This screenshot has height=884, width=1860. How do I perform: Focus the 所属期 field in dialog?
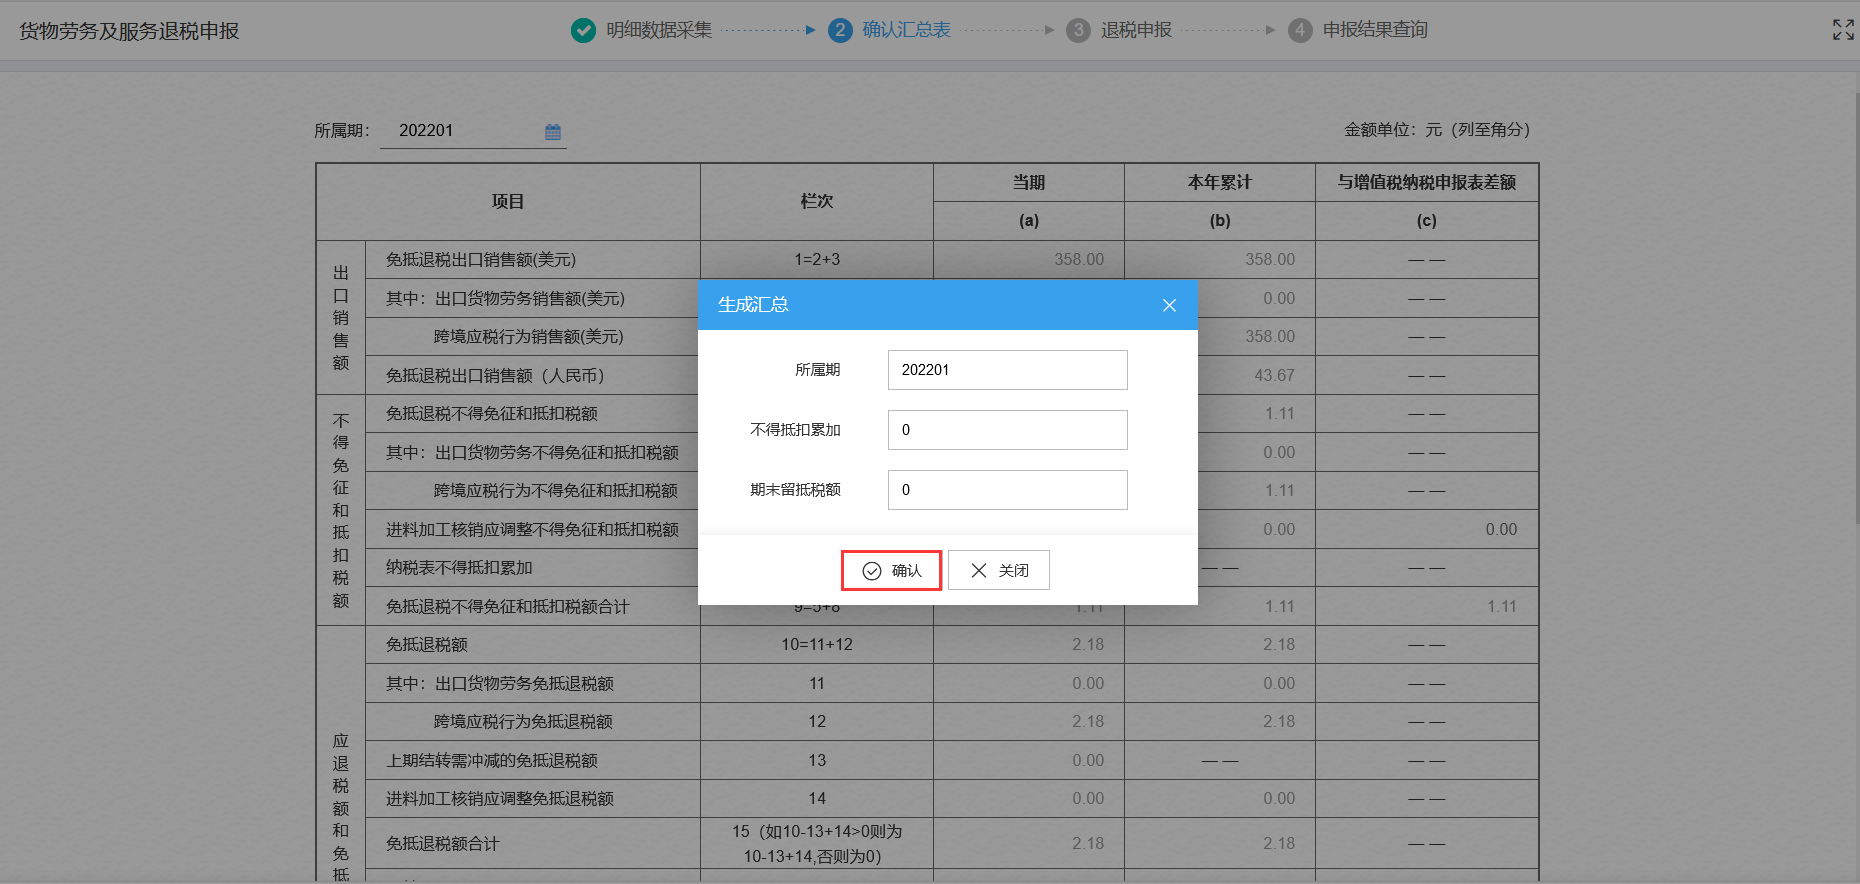pyautogui.click(x=1008, y=370)
